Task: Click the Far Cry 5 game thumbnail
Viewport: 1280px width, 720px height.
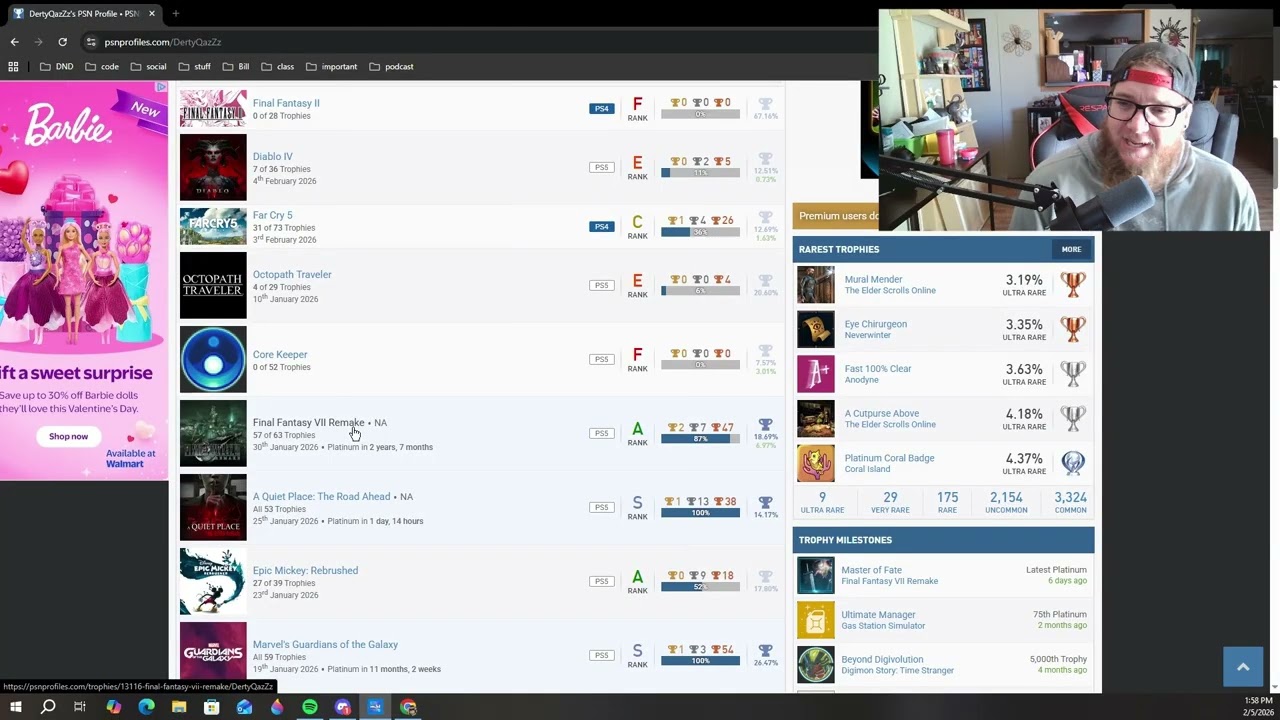Action: [x=213, y=226]
